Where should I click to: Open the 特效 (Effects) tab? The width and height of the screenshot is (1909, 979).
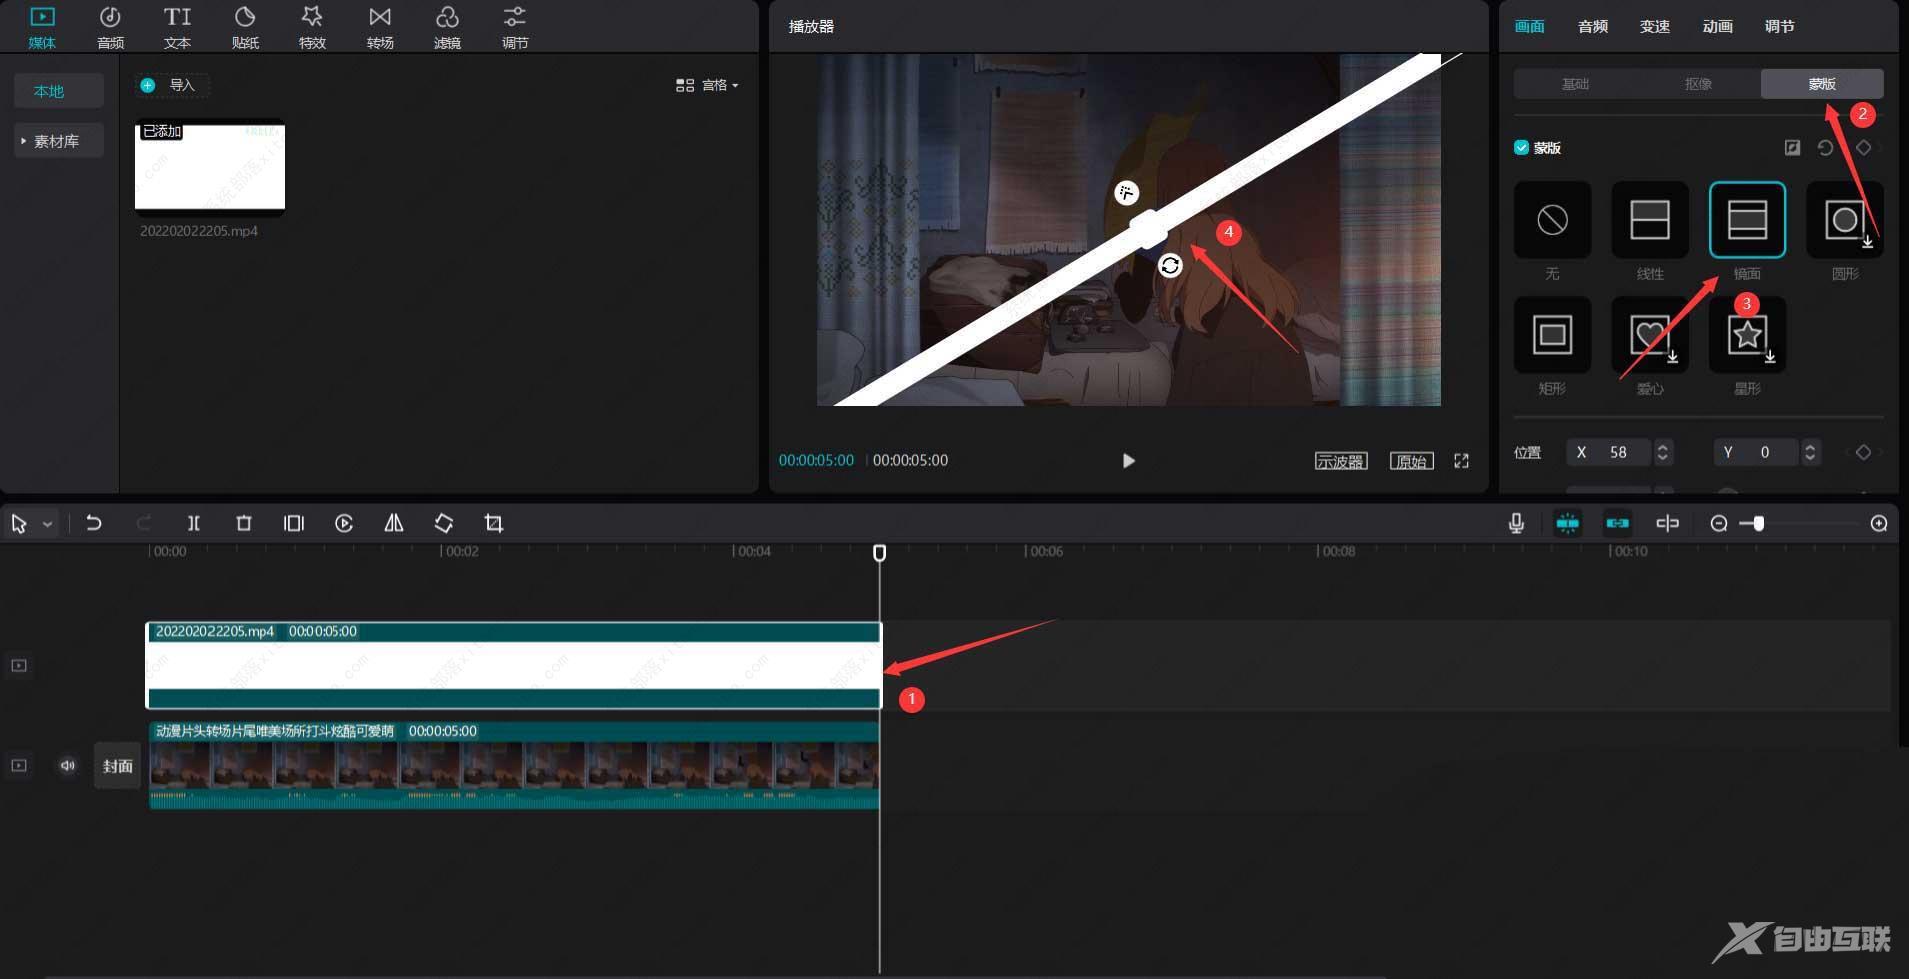click(312, 27)
